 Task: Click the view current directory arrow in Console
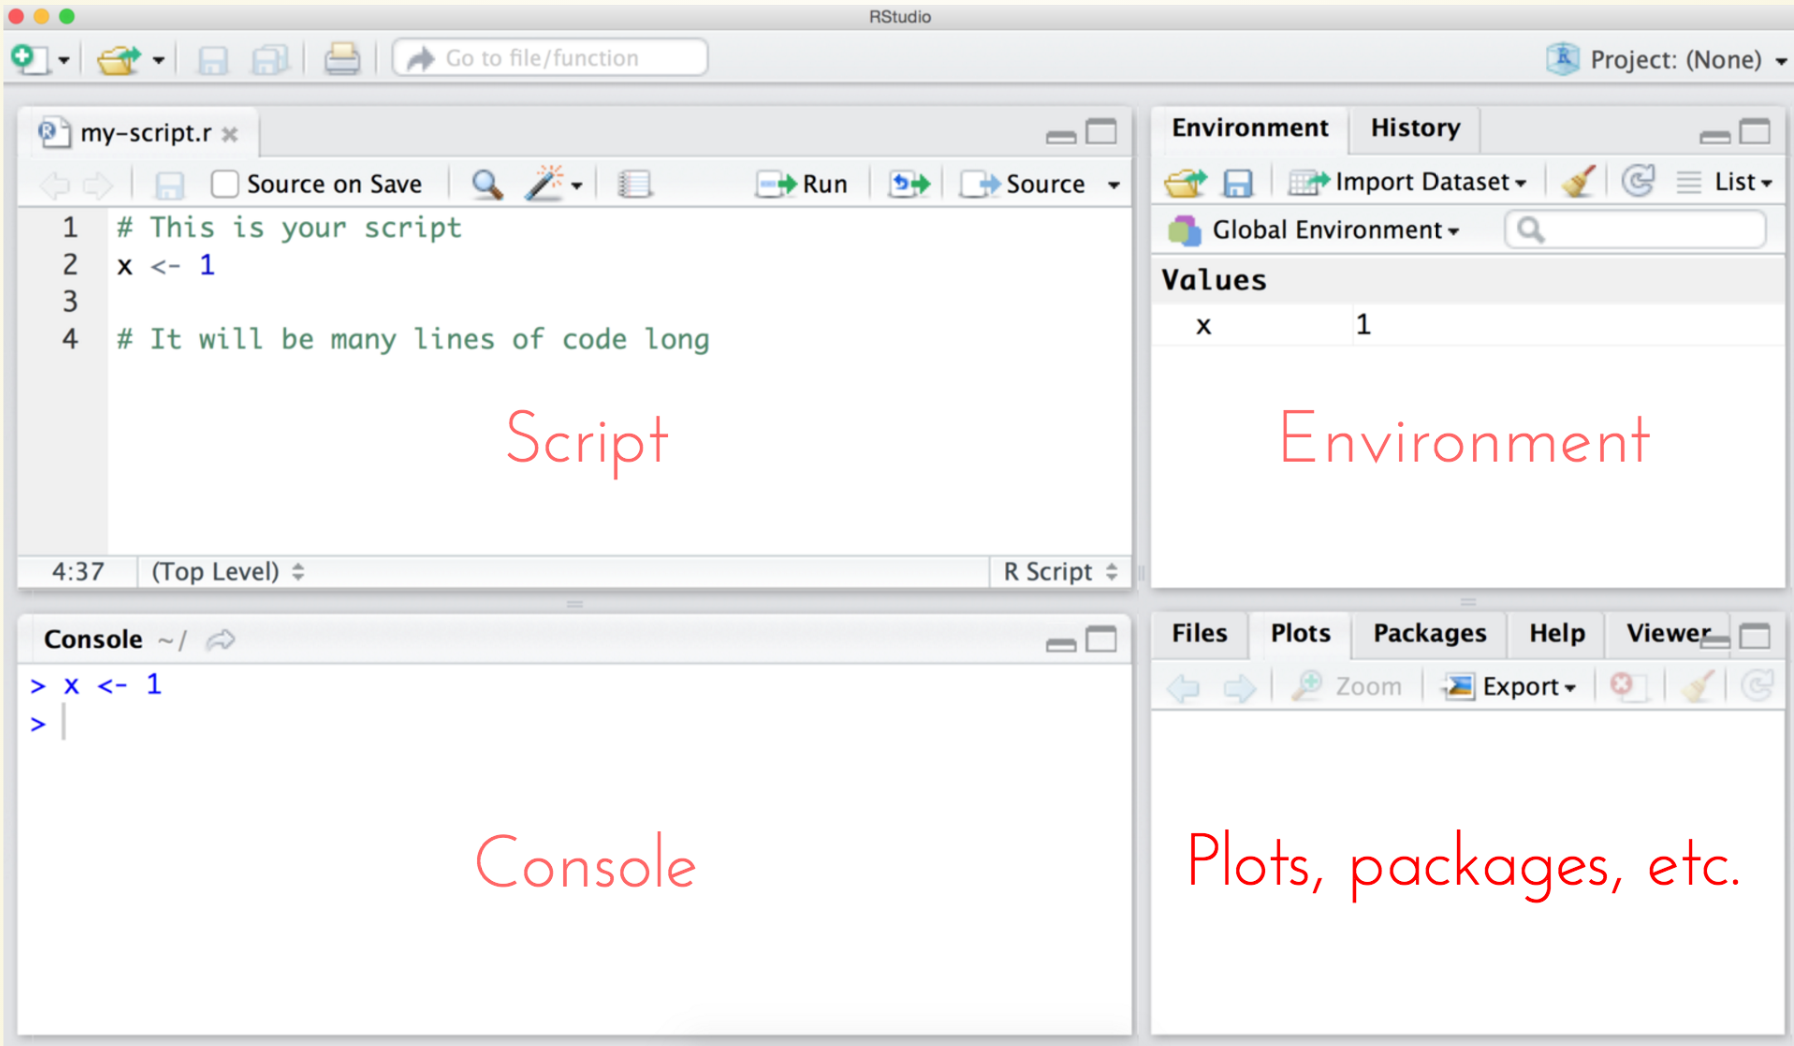pos(221,640)
